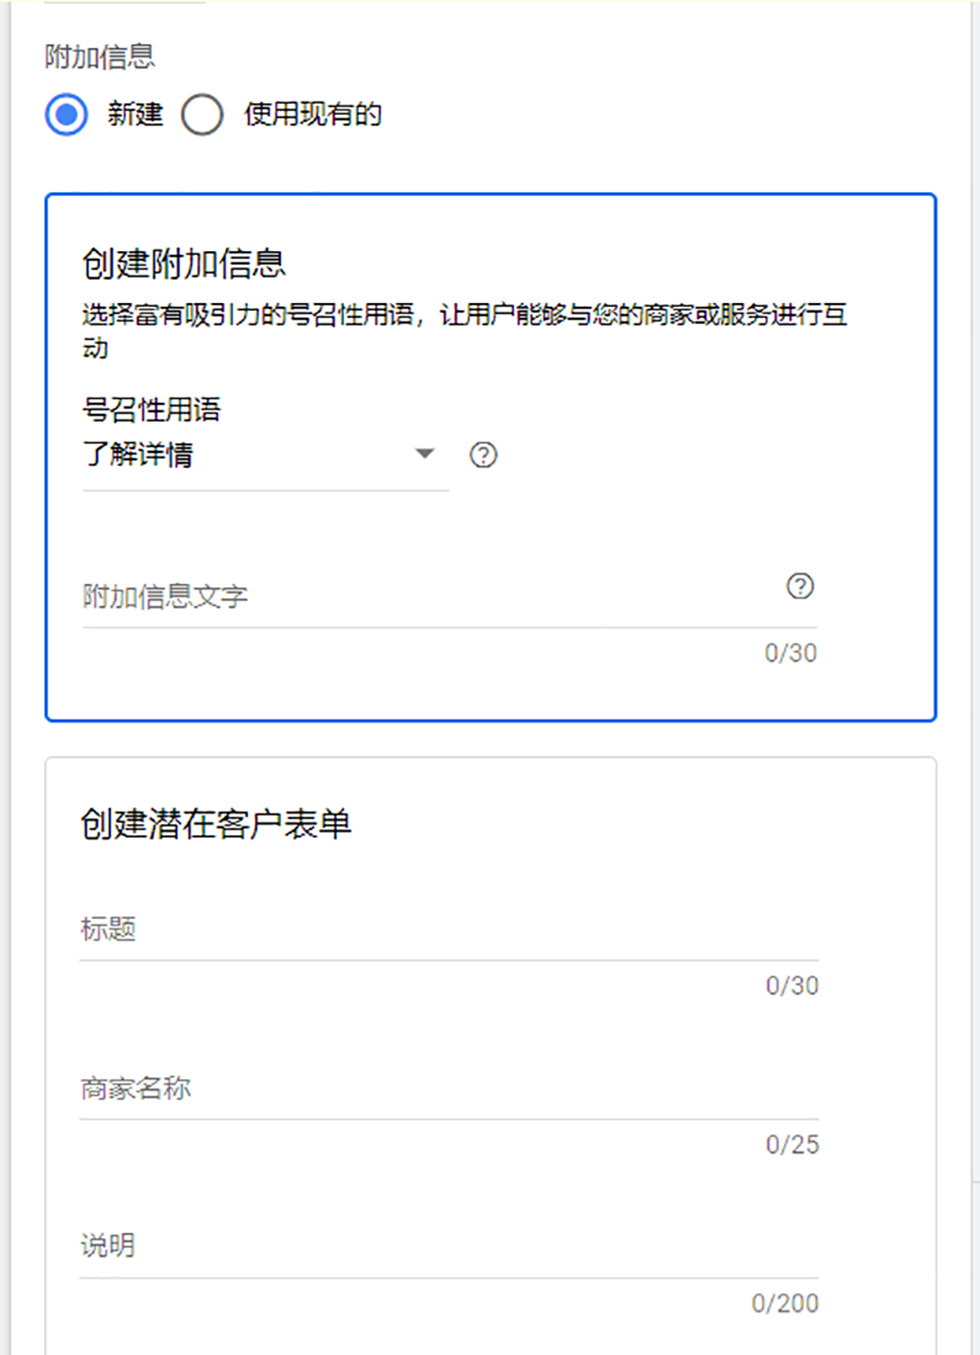
Task: Click into the 标题 text field
Action: [448, 931]
